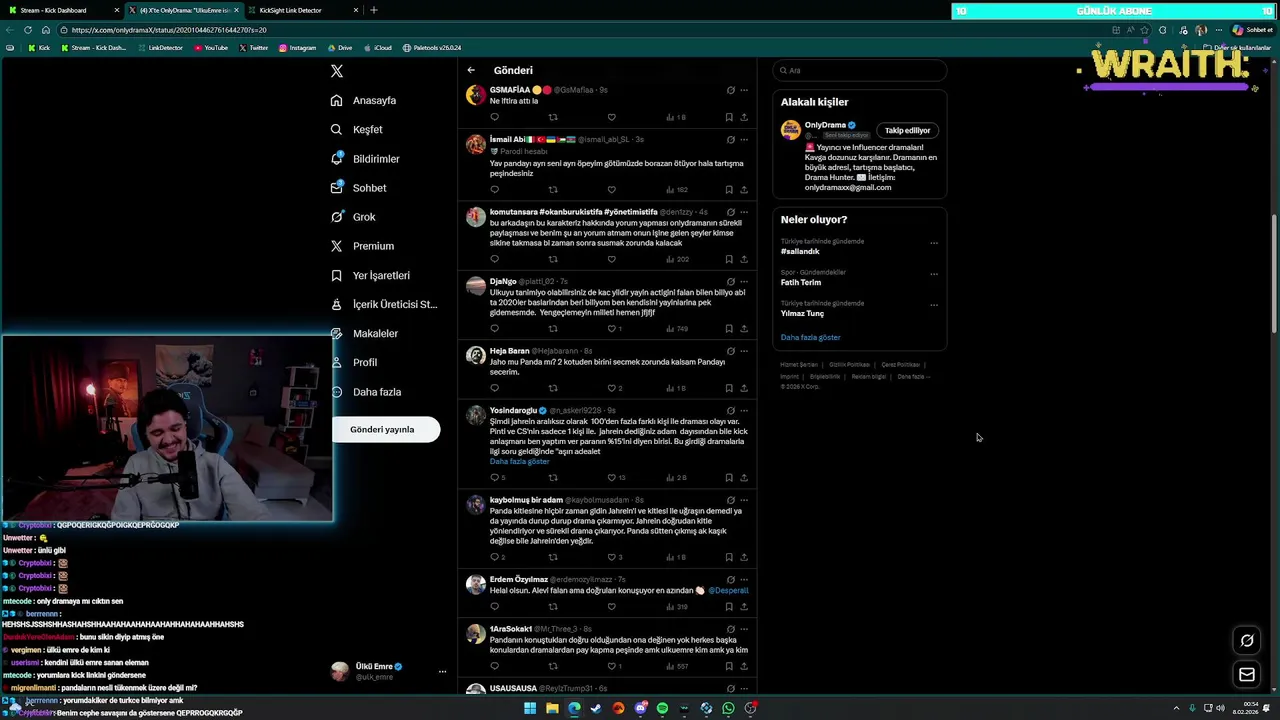Viewport: 1280px width, 720px height.
Task: Go back with Gönderi arrow
Action: pyautogui.click(x=471, y=70)
